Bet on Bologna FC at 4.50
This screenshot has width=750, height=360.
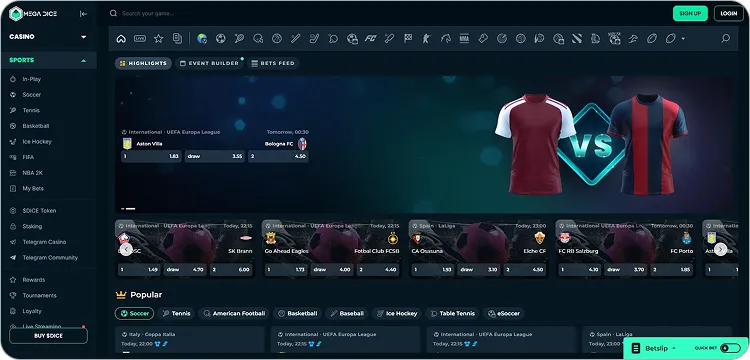tap(278, 156)
